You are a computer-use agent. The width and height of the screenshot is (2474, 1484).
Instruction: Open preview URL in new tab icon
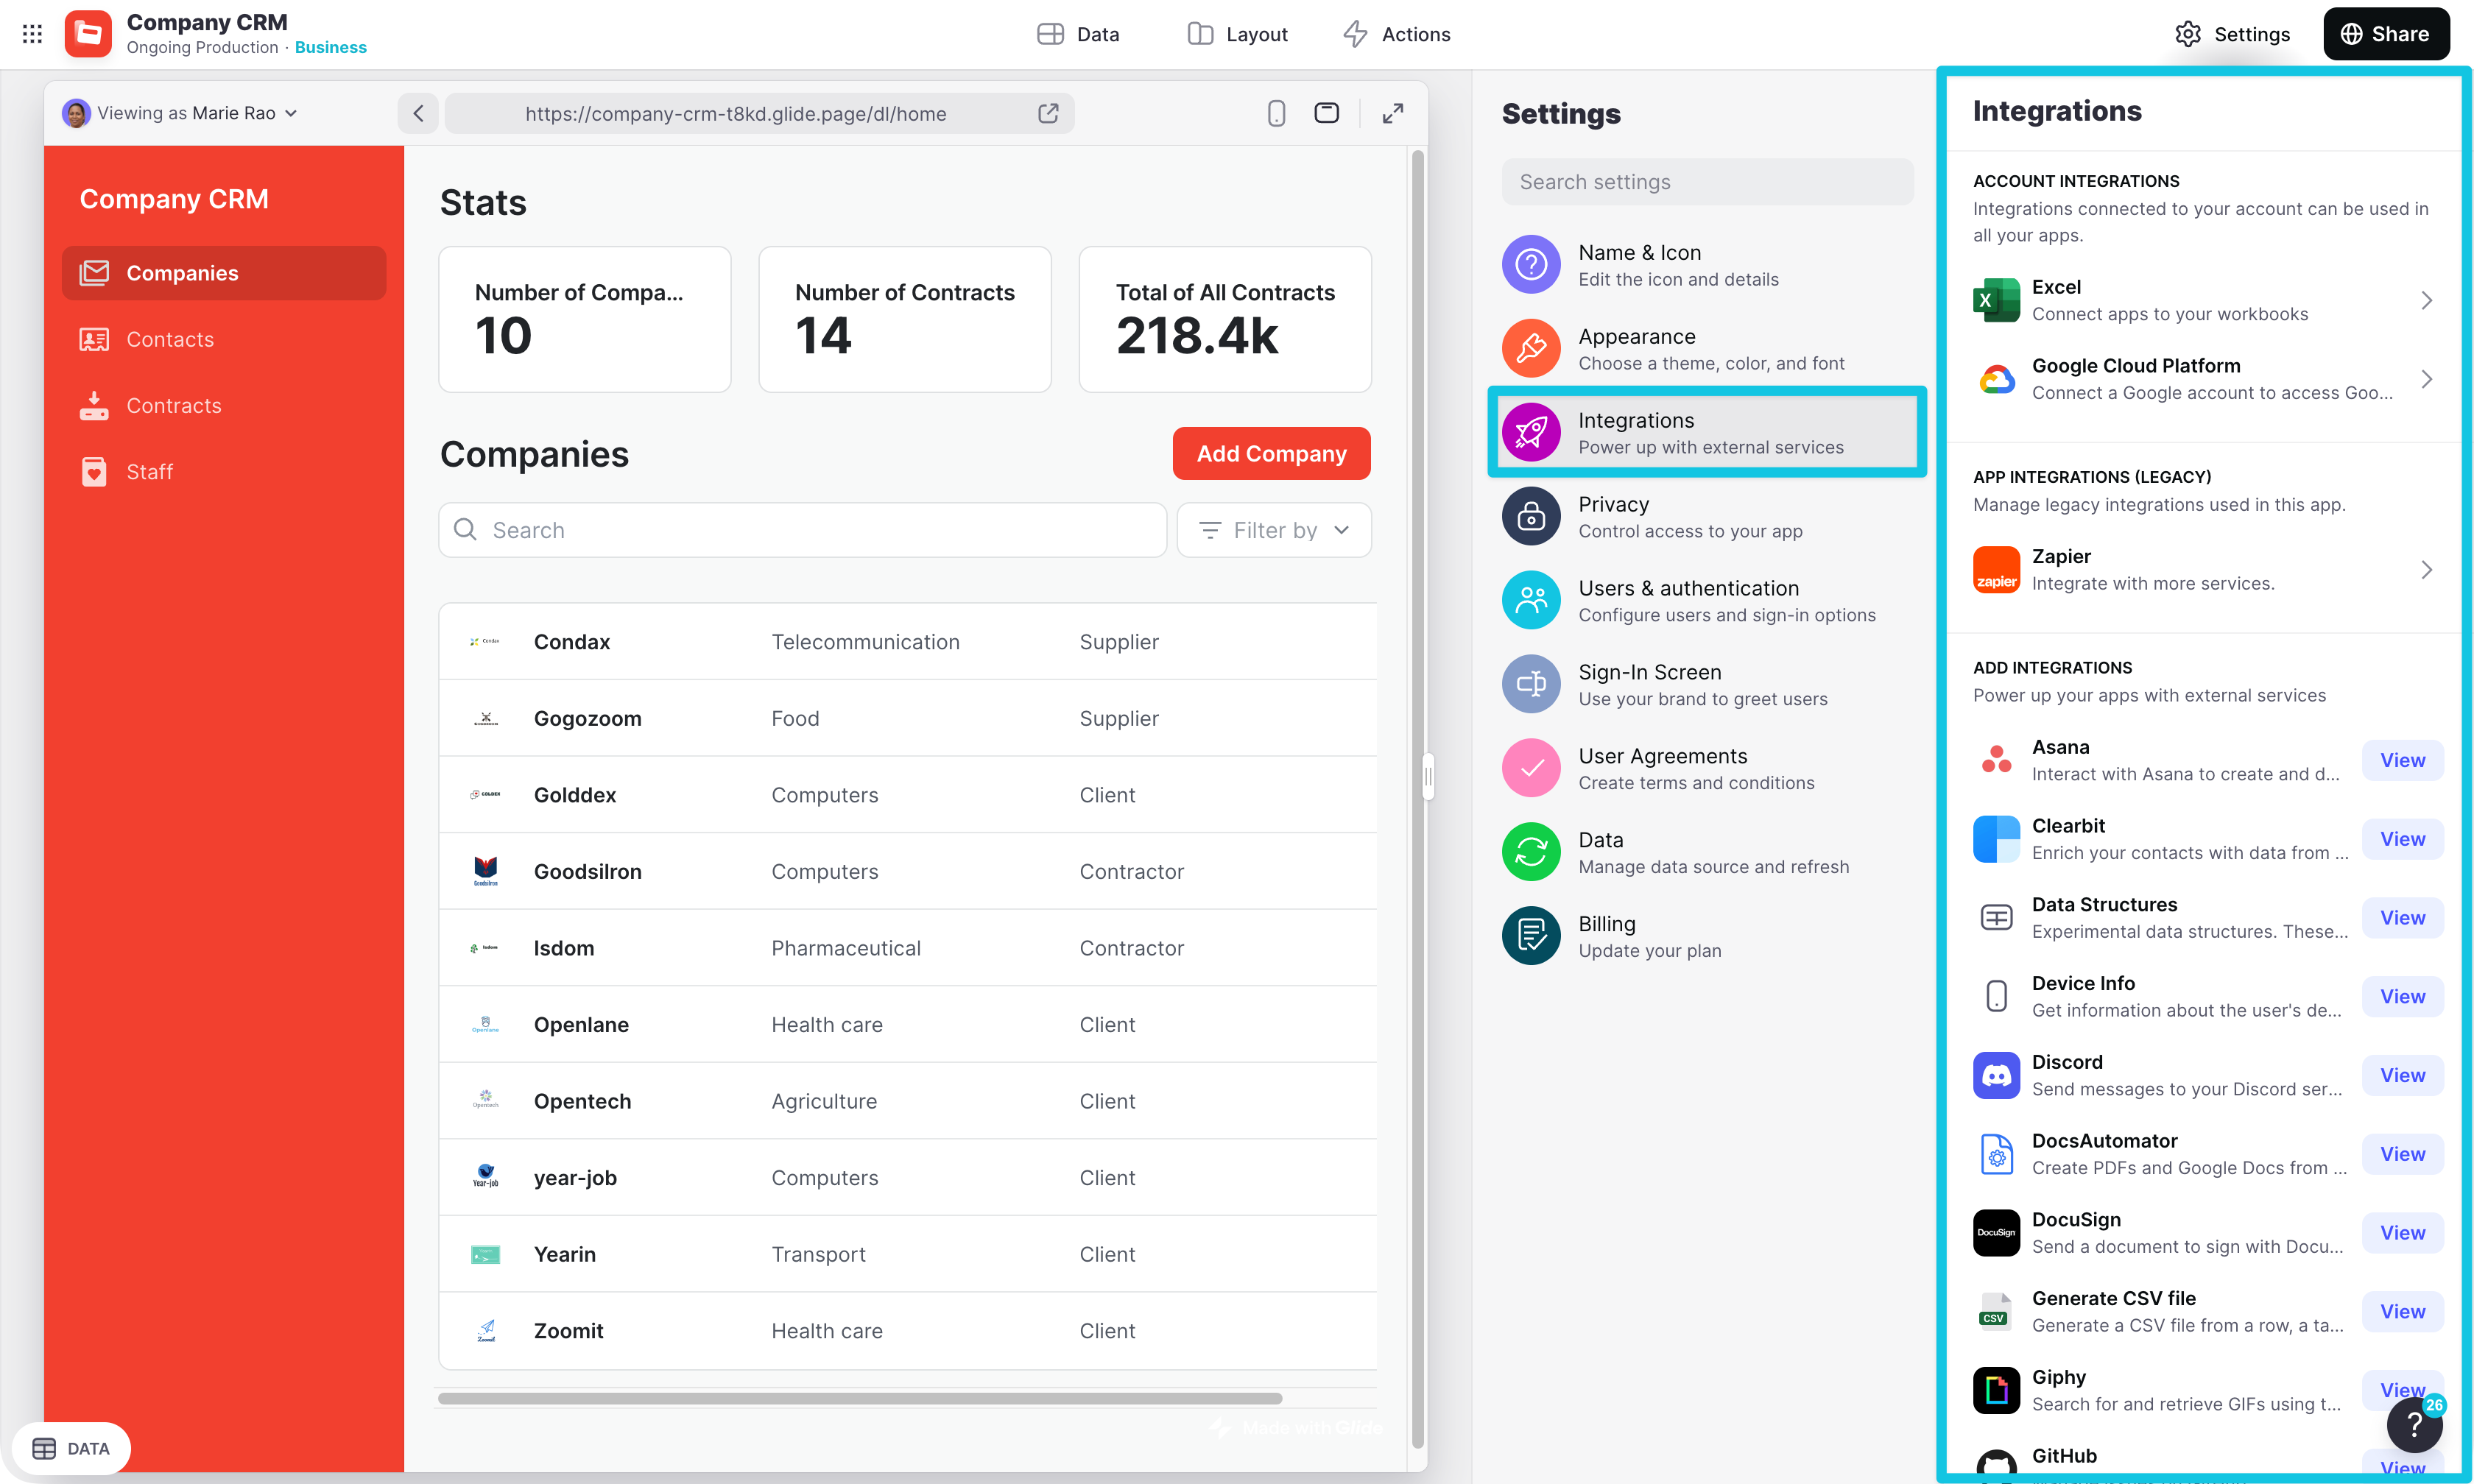pyautogui.click(x=1048, y=113)
